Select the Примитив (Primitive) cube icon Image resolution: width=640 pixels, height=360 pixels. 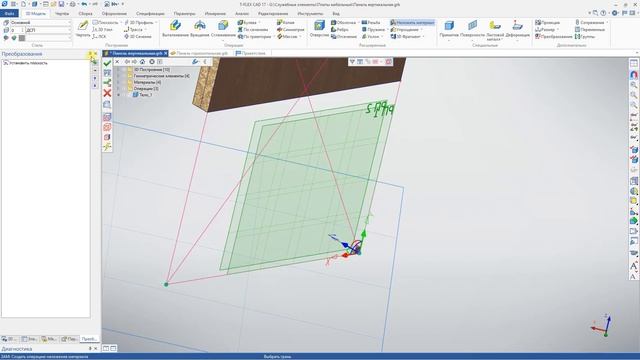pyautogui.click(x=449, y=25)
